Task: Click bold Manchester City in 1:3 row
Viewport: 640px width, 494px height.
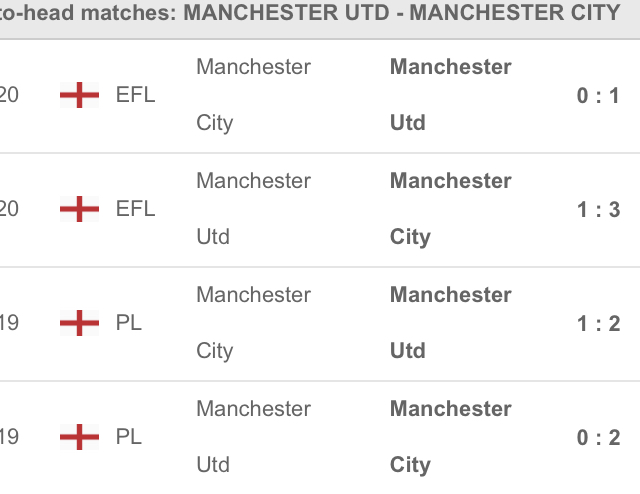Action: [451, 209]
